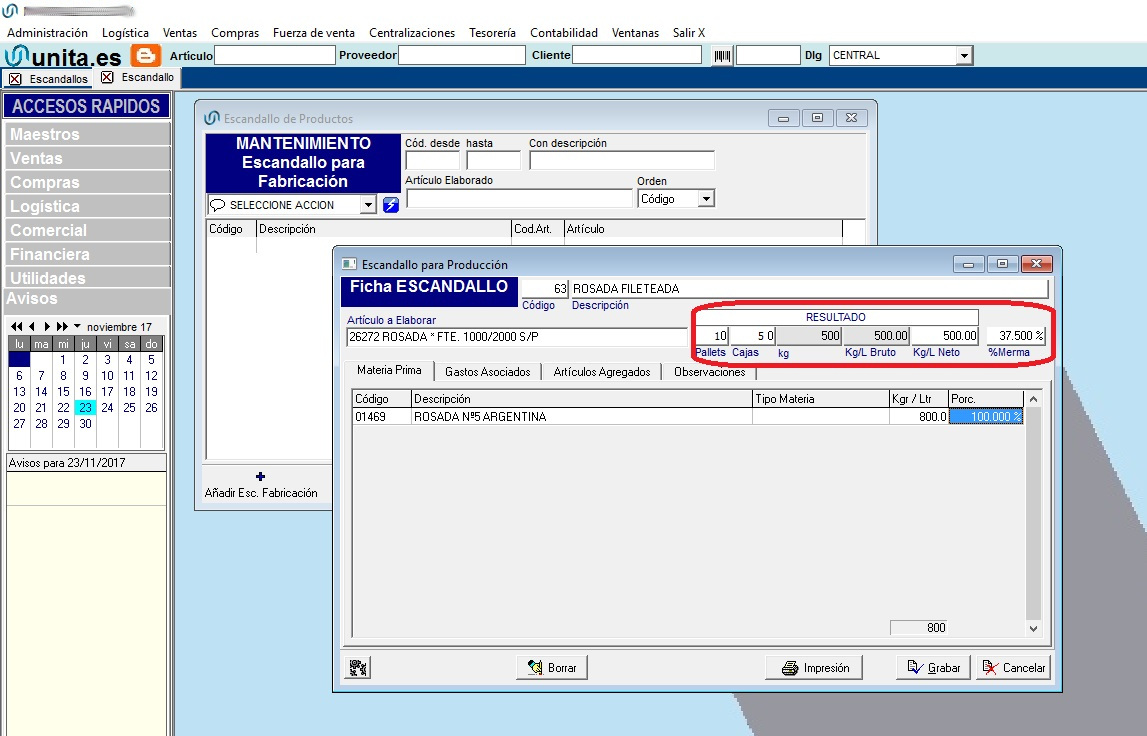Close the Escandallo tab via its X icon
Image resolution: width=1147 pixels, height=736 pixels.
pyautogui.click(x=108, y=77)
